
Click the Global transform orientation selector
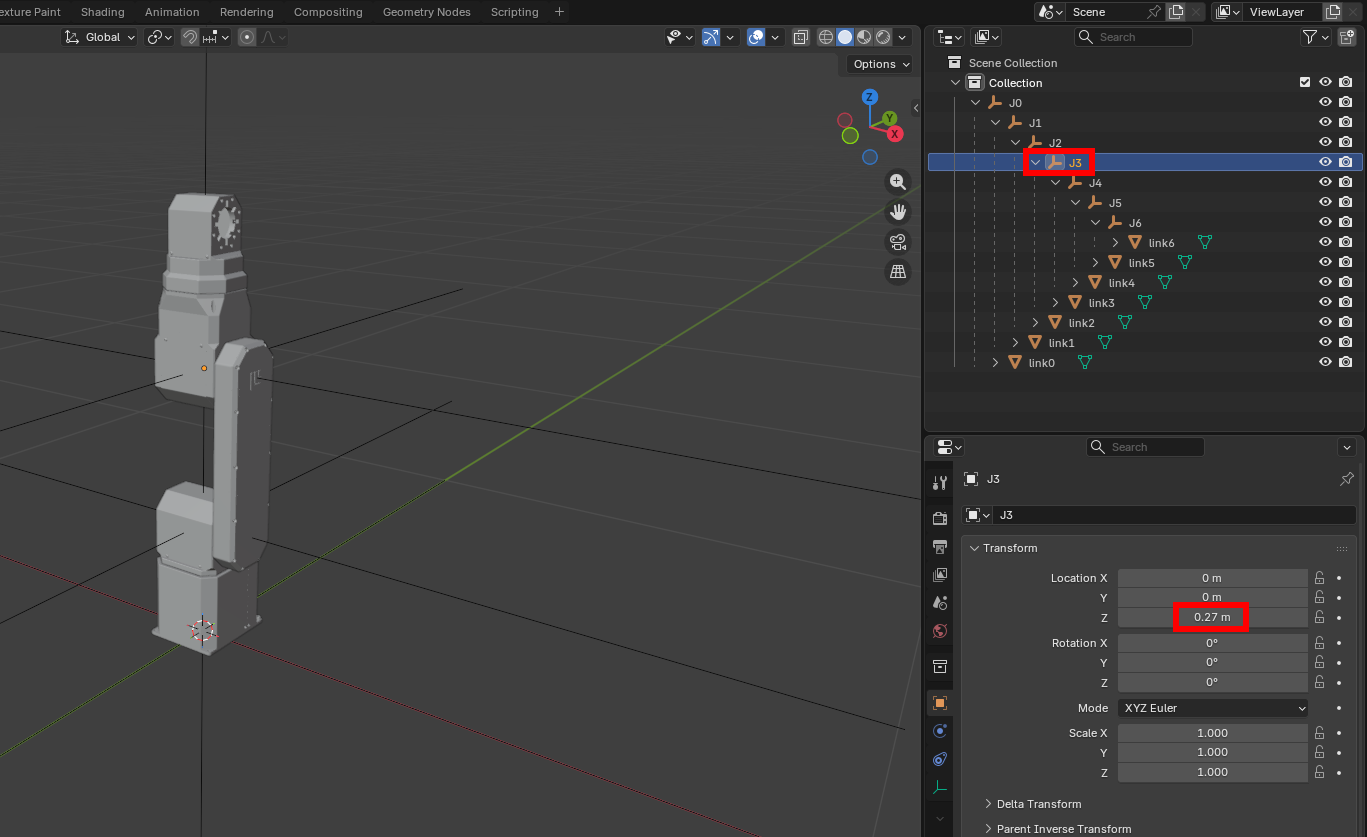pos(101,37)
